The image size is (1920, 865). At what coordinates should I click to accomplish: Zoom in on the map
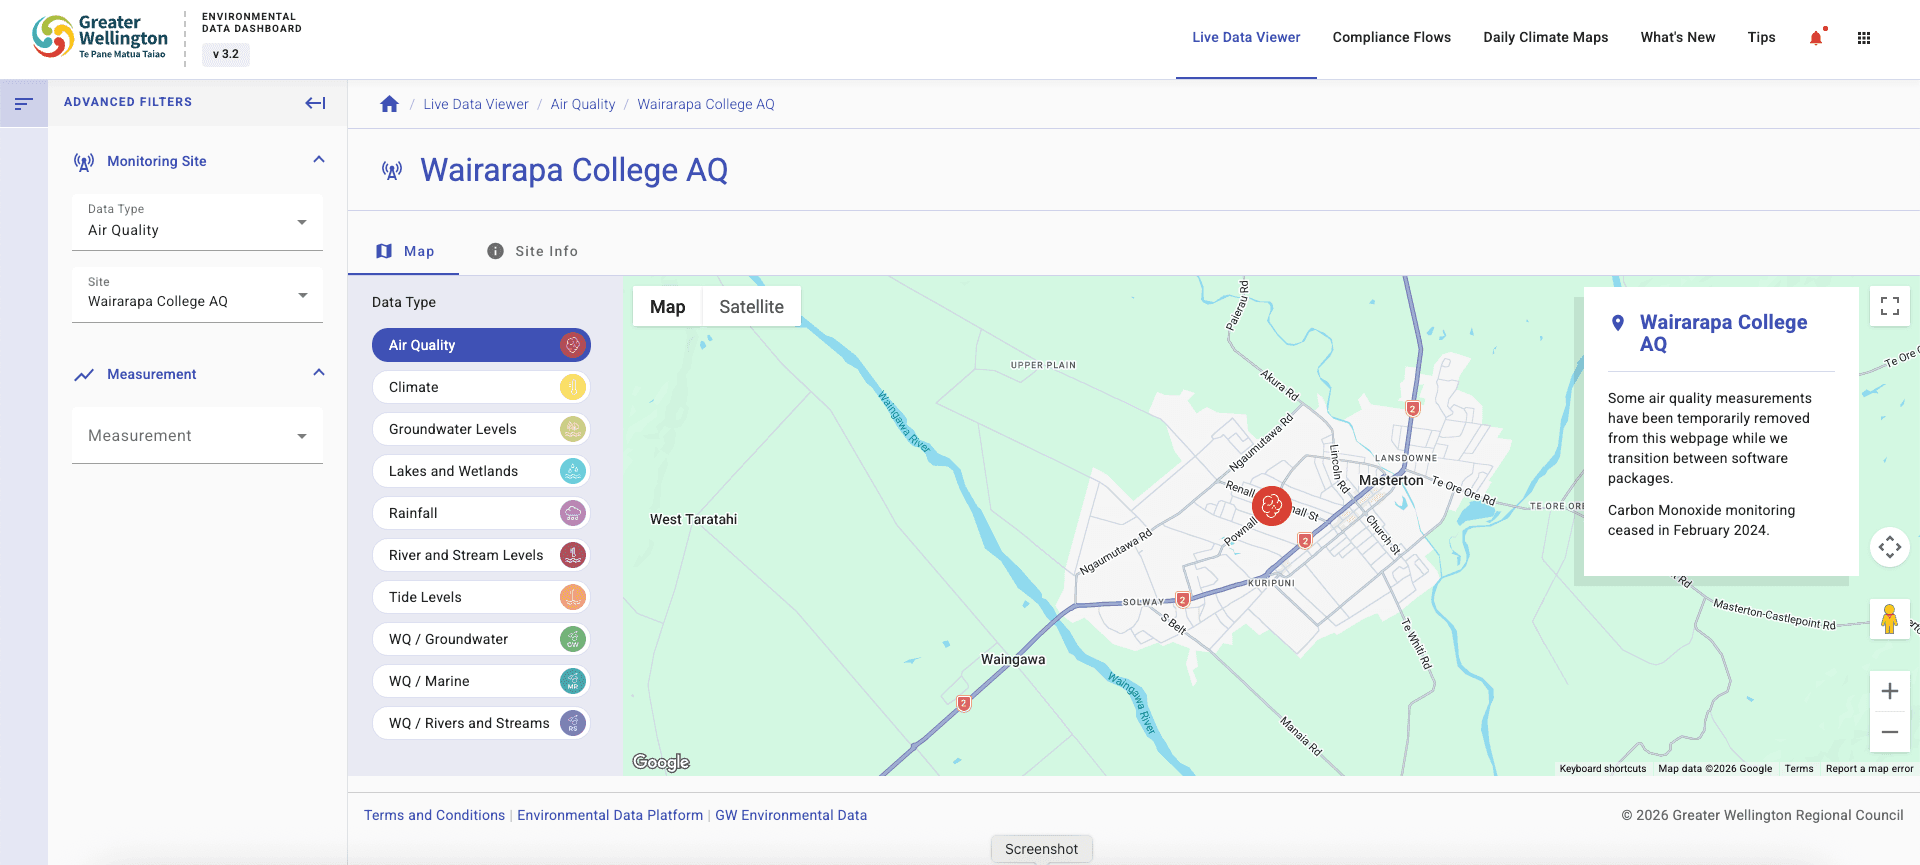pyautogui.click(x=1890, y=691)
